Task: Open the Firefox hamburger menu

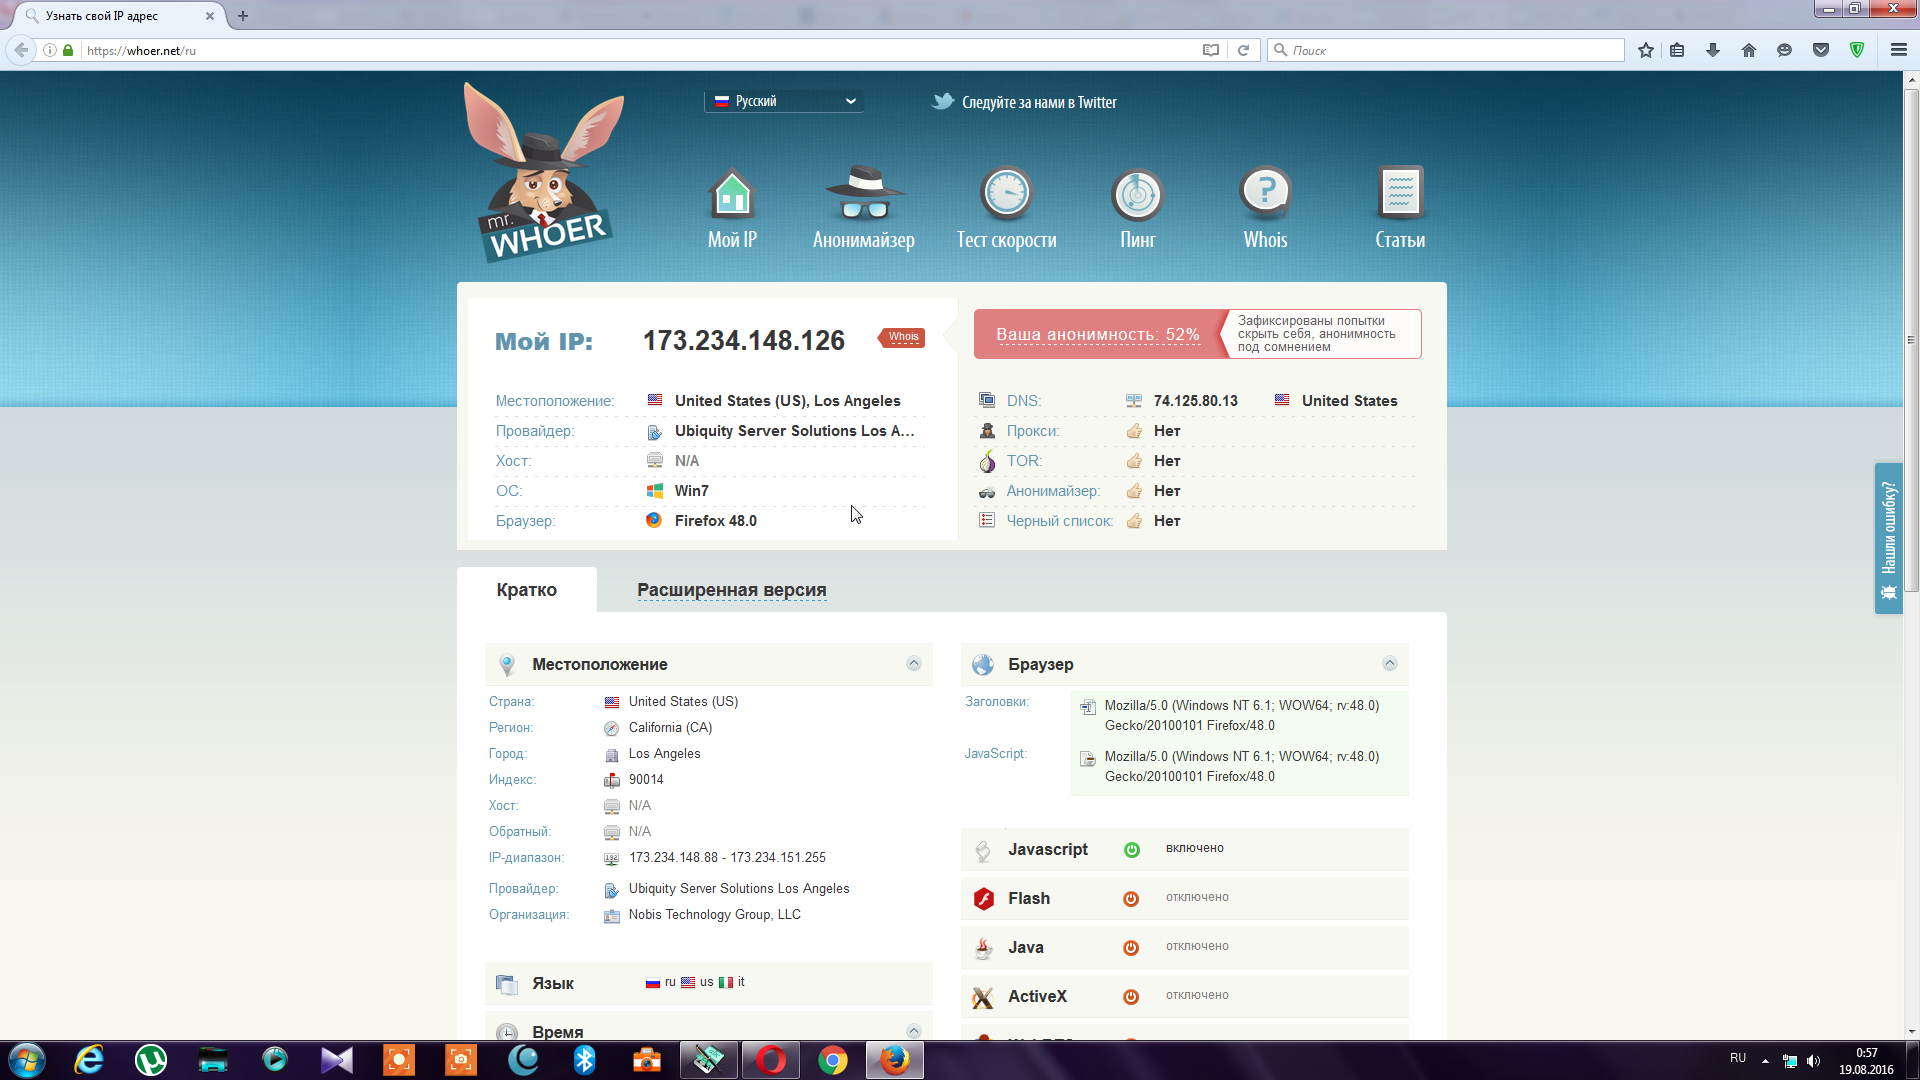Action: click(1898, 50)
